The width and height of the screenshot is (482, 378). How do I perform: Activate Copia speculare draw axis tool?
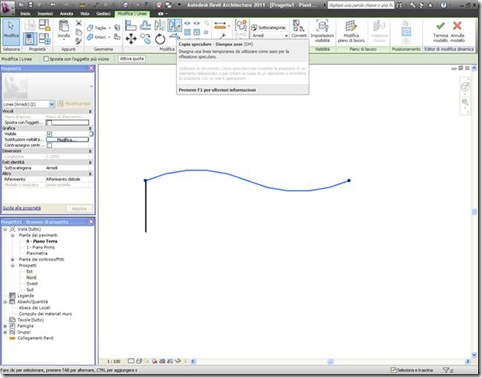[x=175, y=25]
